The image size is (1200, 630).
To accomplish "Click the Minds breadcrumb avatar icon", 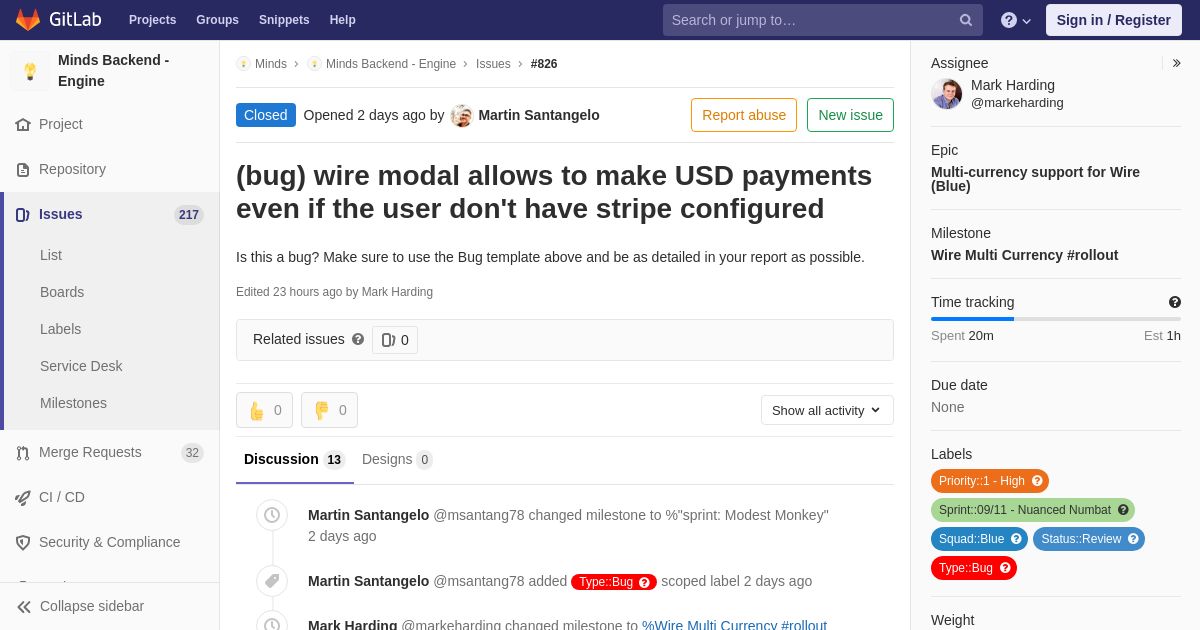I will point(243,64).
